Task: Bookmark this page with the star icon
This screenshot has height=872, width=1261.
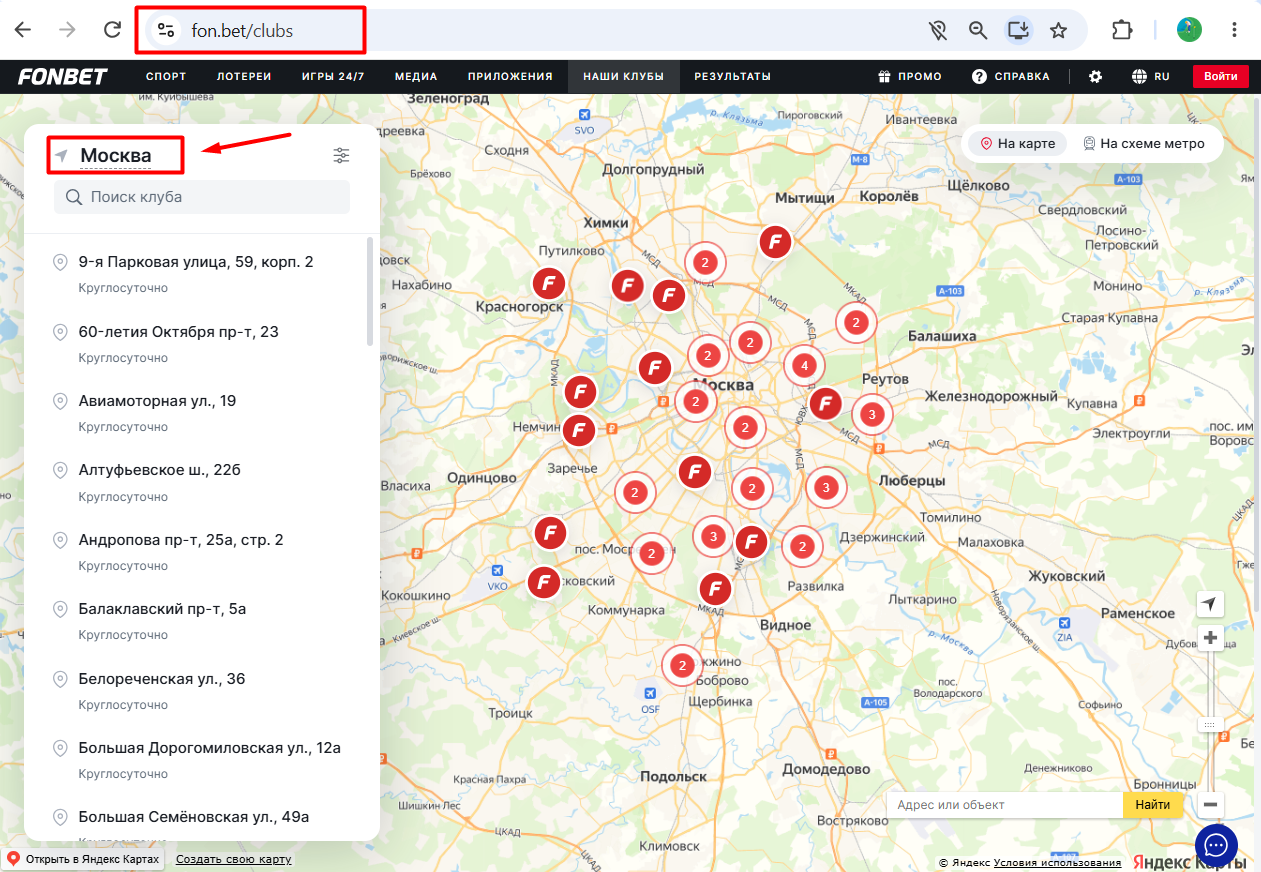Action: coord(1058,31)
